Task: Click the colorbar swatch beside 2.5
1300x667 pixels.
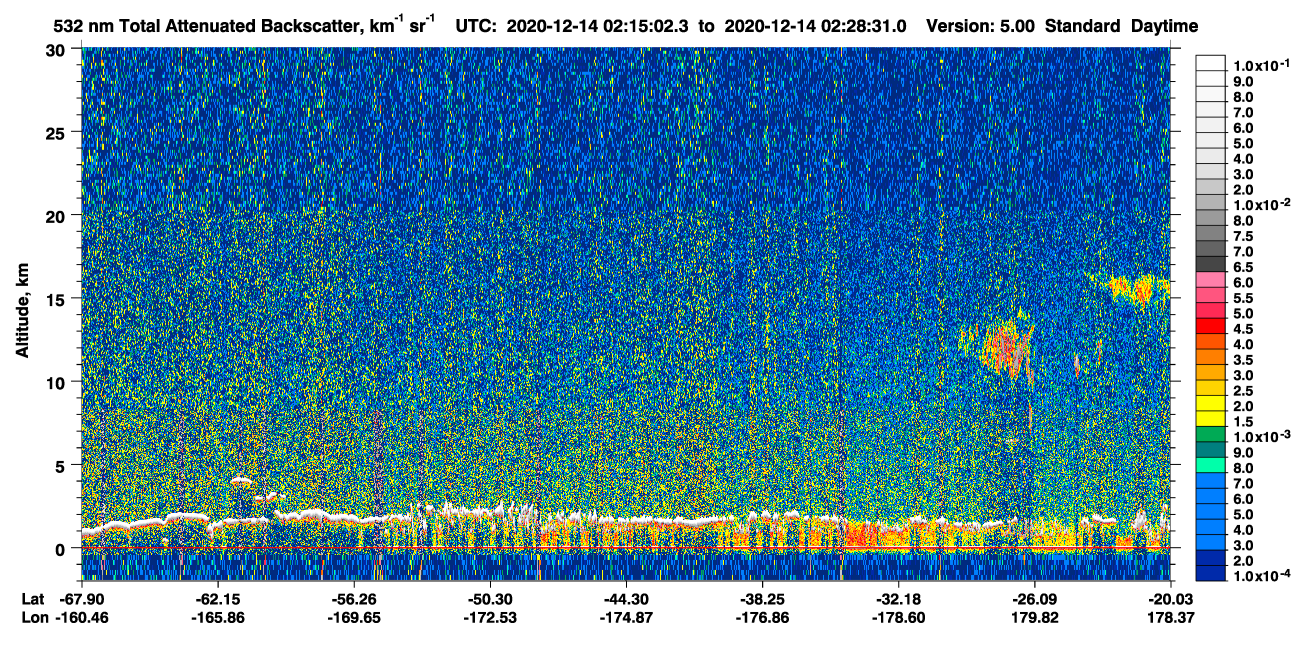Action: coord(1211,387)
